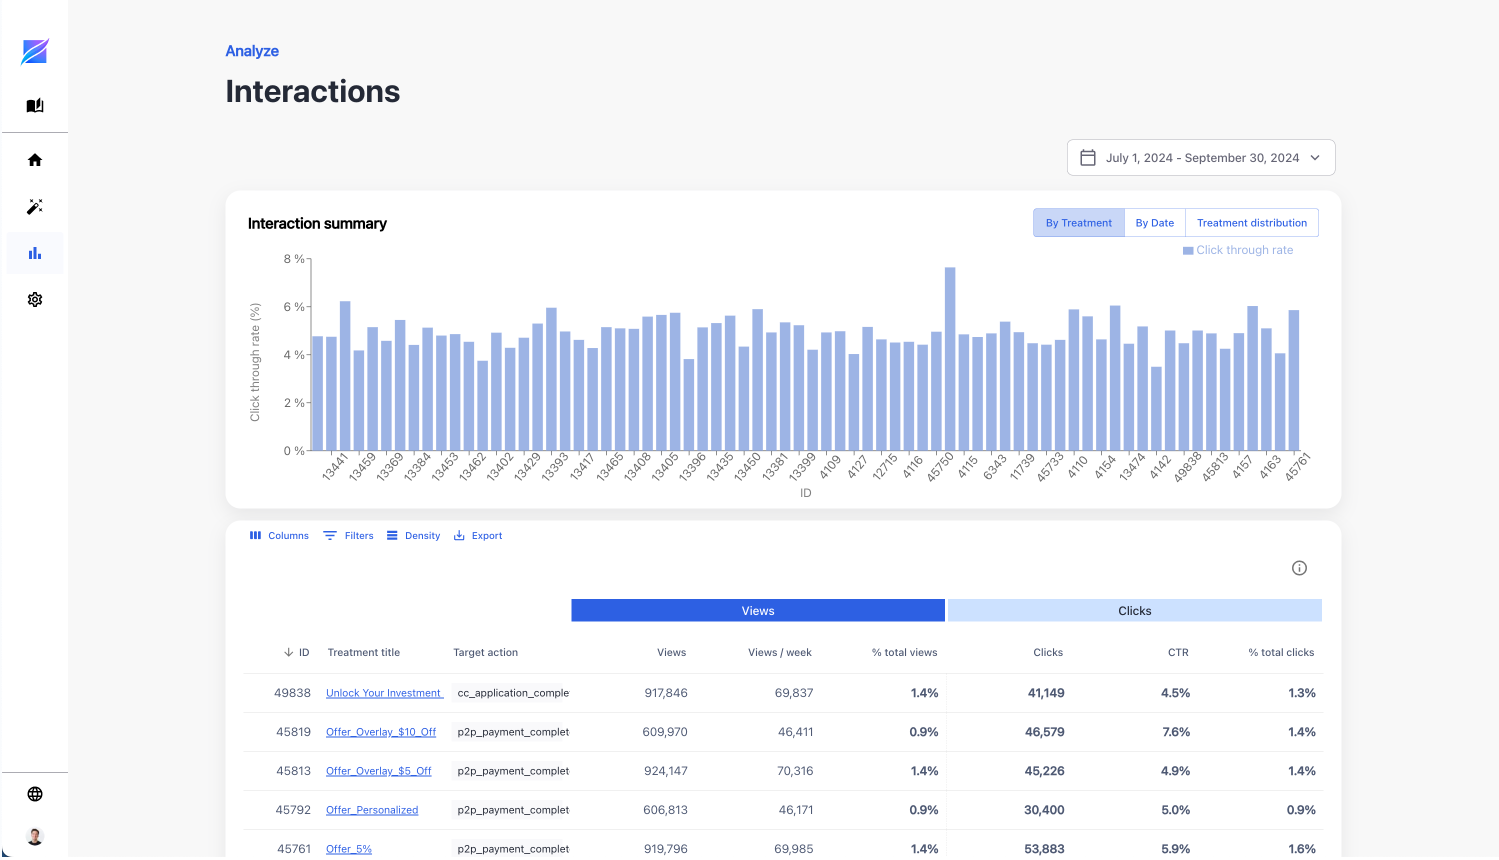The height and width of the screenshot is (860, 1499).
Task: Toggle descending sort on the ID column
Action: (x=288, y=652)
